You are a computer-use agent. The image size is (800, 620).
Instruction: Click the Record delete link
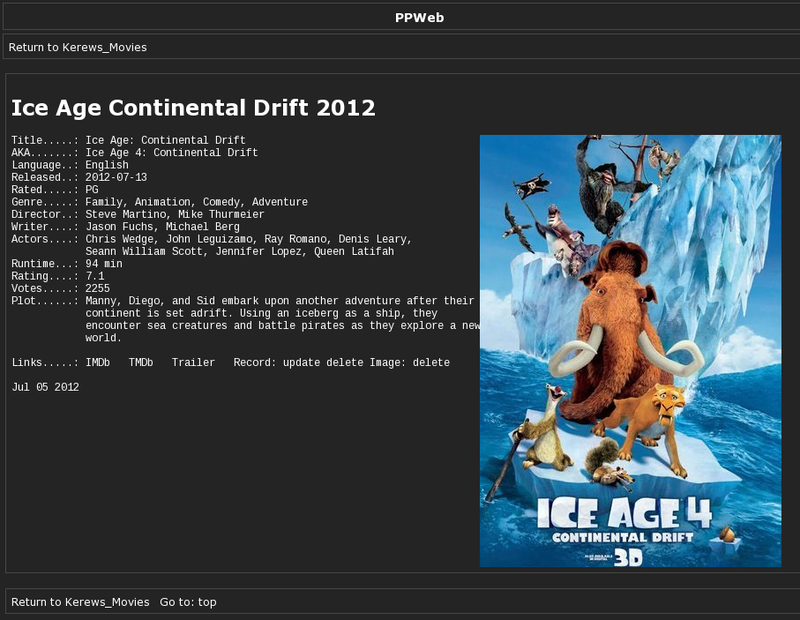[345, 363]
